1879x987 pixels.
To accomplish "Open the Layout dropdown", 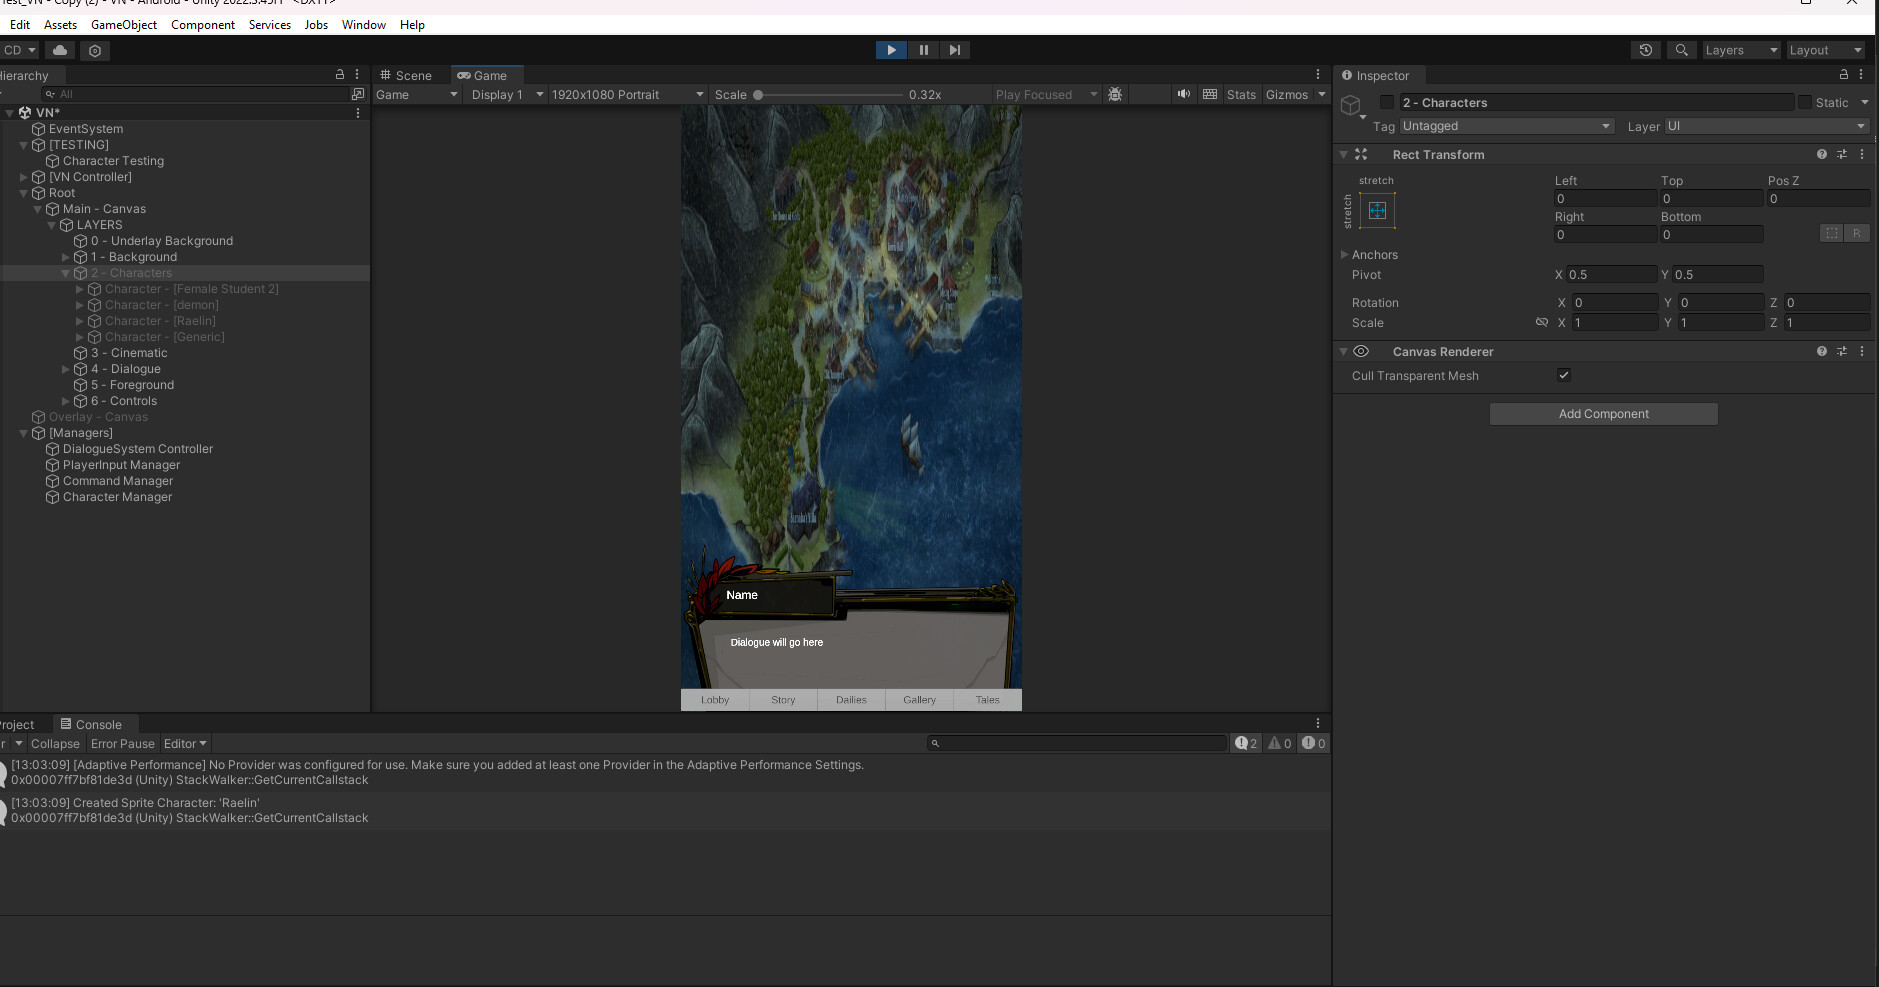I will (x=1826, y=49).
